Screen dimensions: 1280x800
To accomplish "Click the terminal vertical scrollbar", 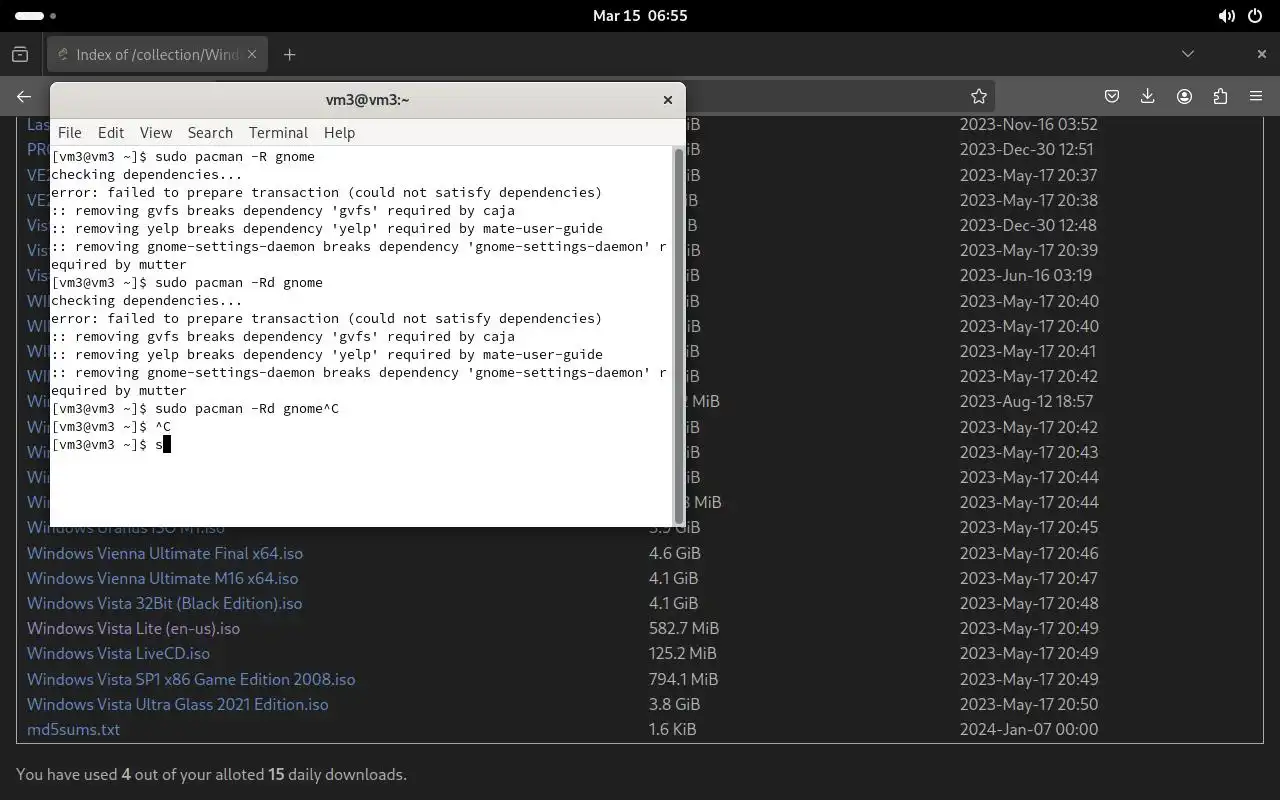I will pos(679,336).
